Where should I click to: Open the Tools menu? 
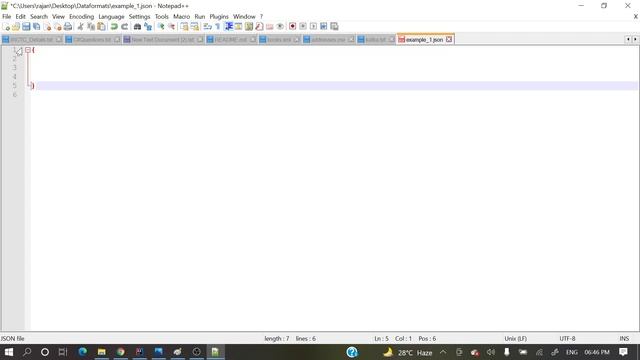(x=162, y=16)
